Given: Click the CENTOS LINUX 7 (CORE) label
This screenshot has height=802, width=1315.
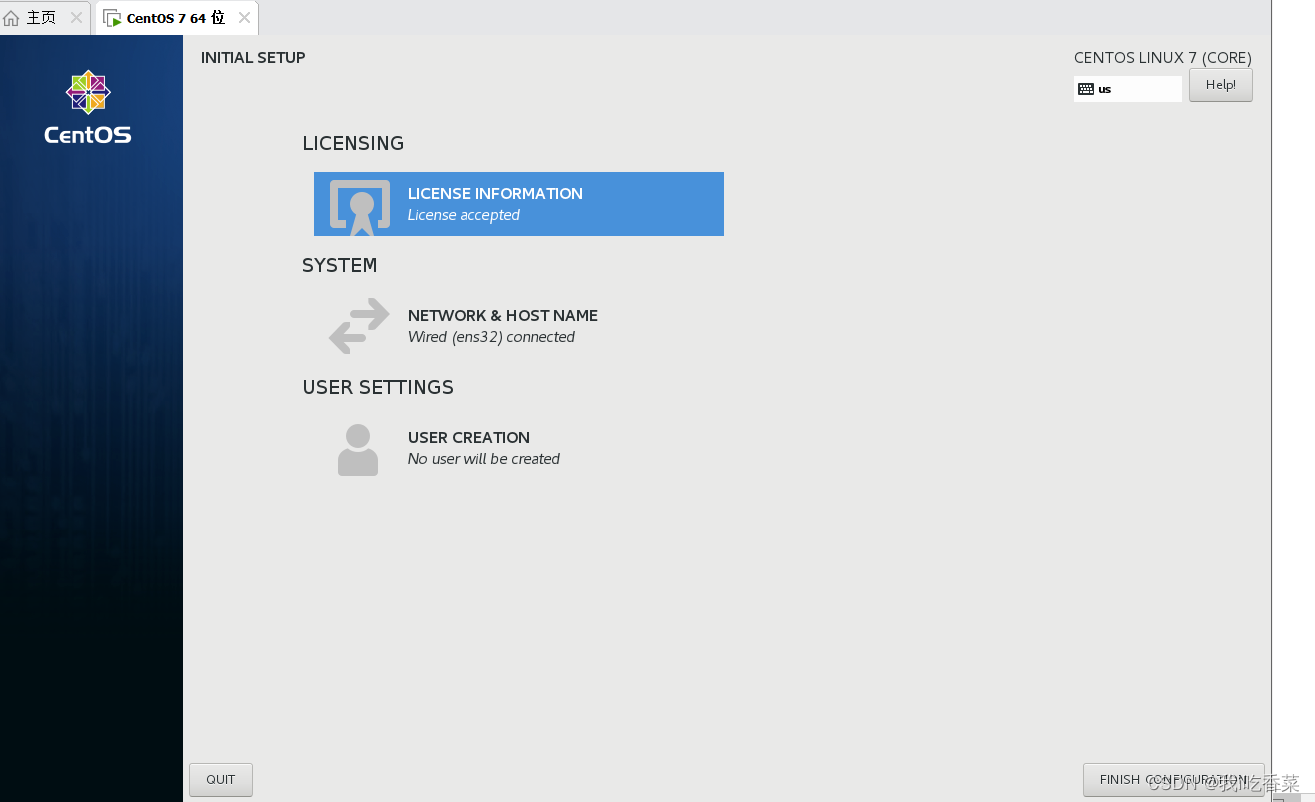Looking at the screenshot, I should [x=1163, y=58].
